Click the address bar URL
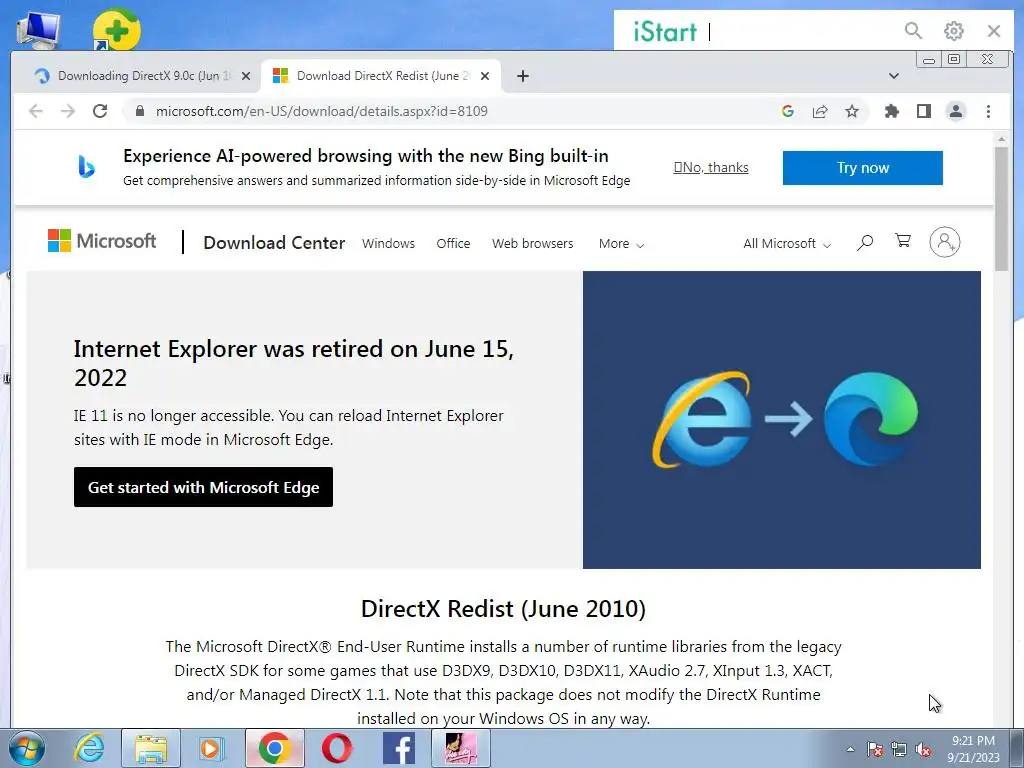Viewport: 1024px width, 768px height. point(322,111)
